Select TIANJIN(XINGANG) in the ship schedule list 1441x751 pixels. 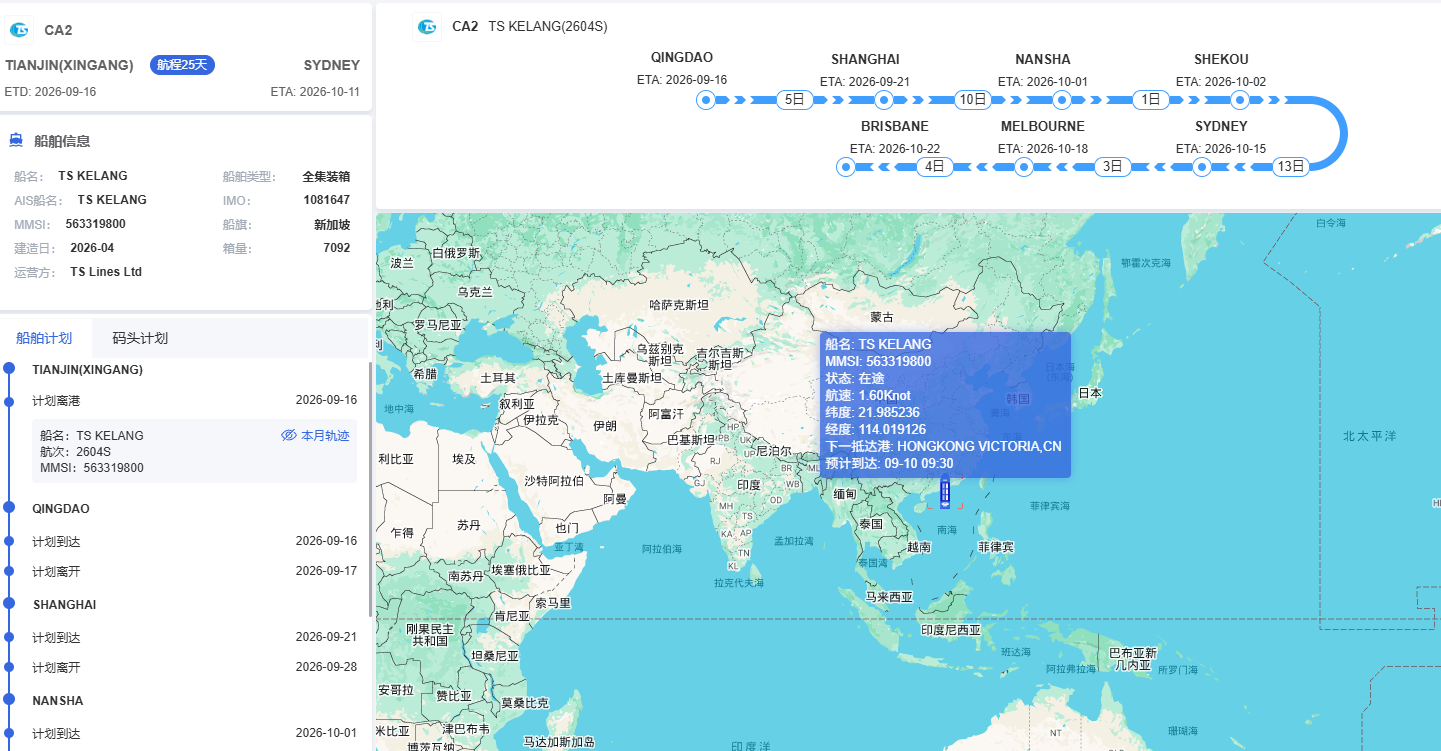[x=88, y=369]
